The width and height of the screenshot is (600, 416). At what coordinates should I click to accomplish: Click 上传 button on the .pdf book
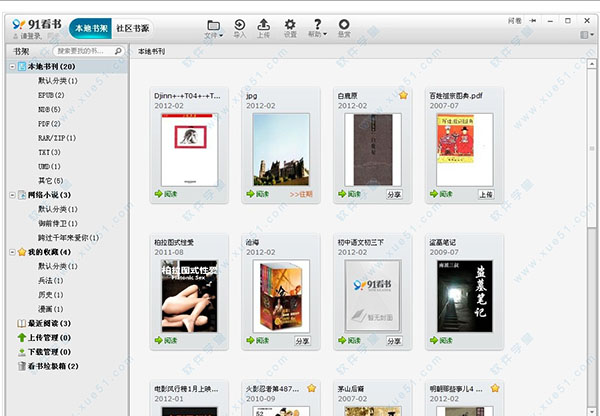tap(486, 194)
